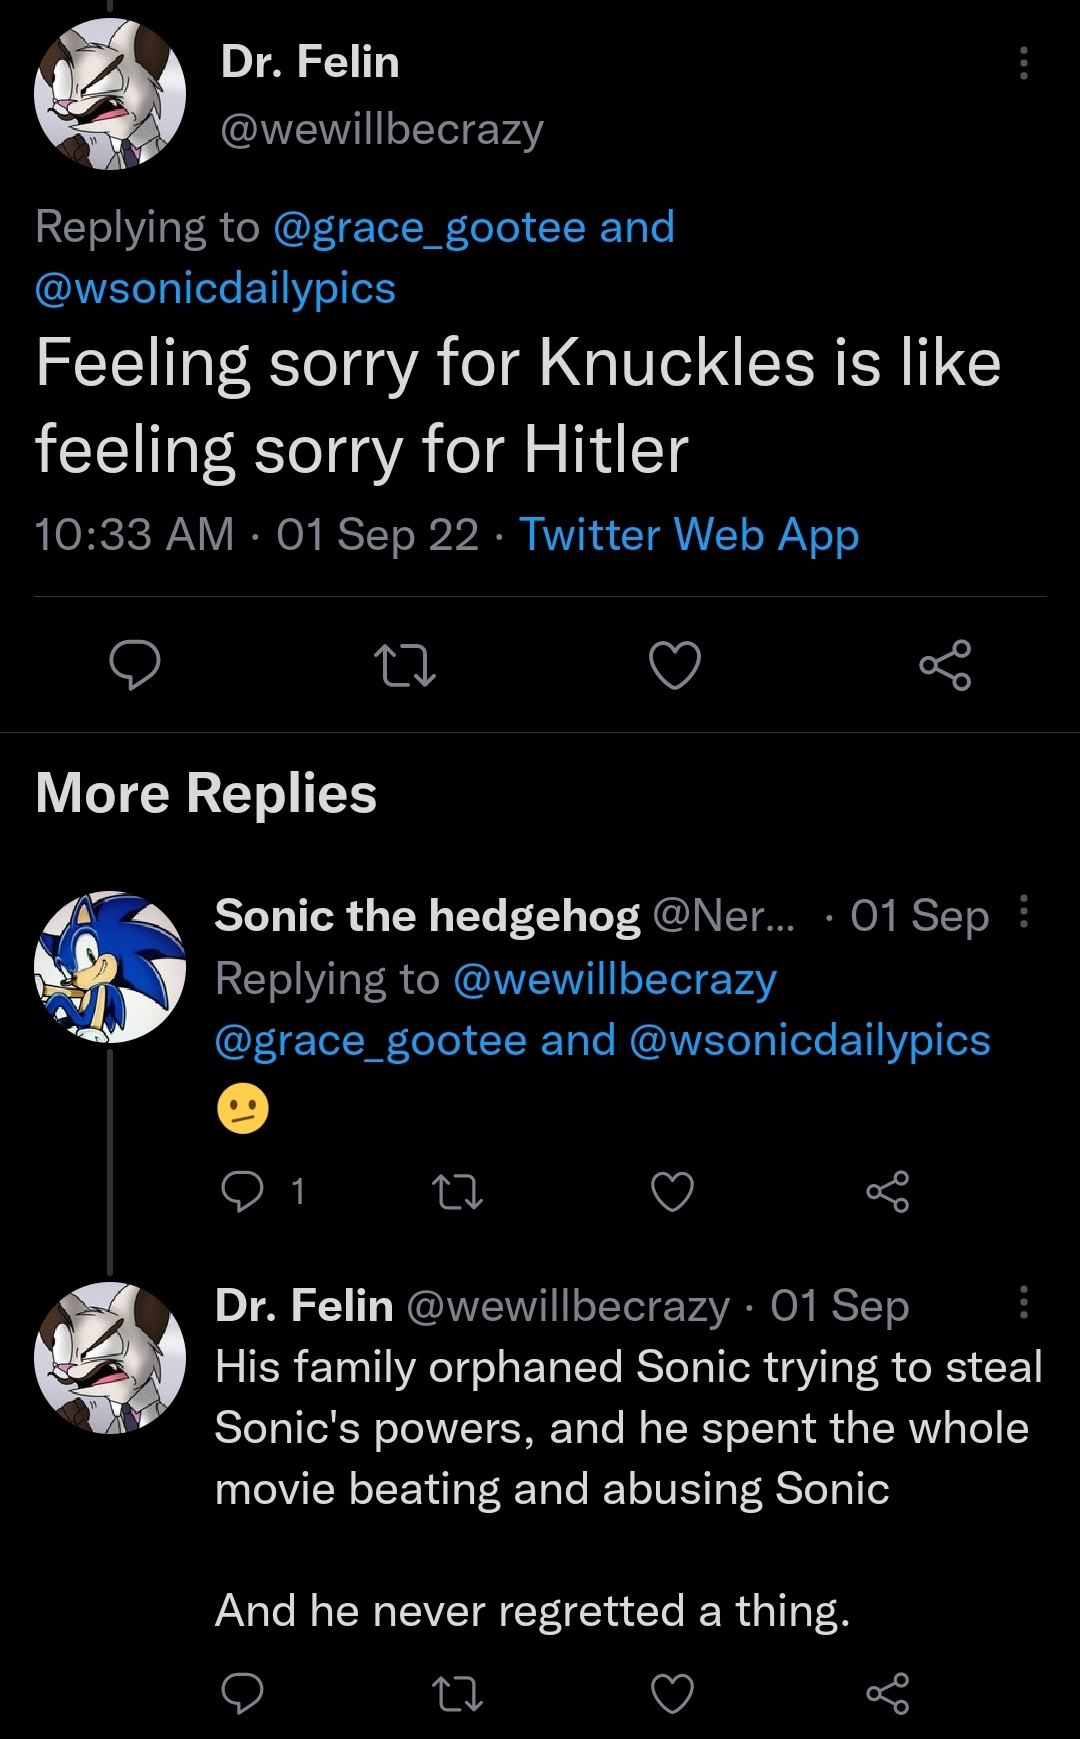Reply to Sonic the hedgehog's emoji tweet
Viewport: 1080px width, 1739px height.
[243, 1191]
